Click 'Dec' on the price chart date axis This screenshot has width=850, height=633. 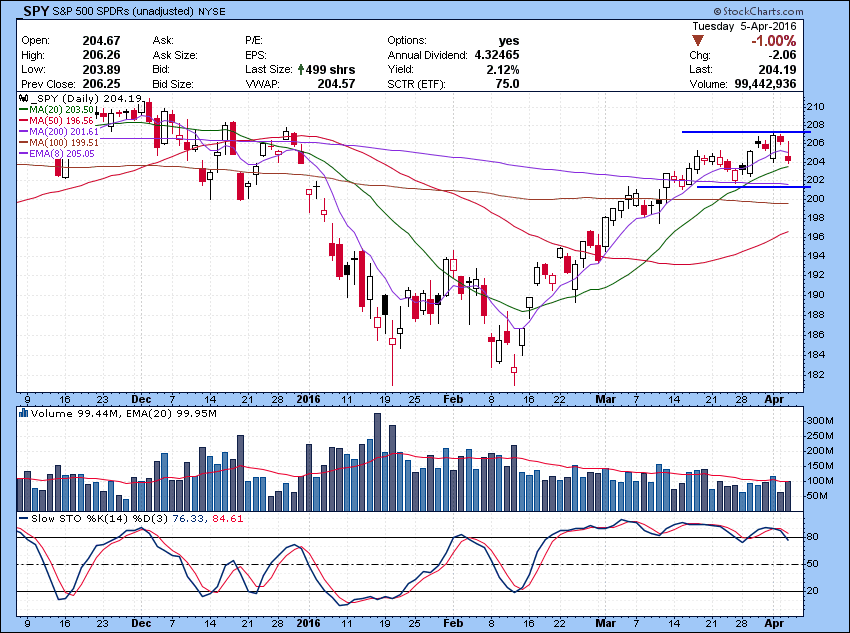(x=141, y=399)
